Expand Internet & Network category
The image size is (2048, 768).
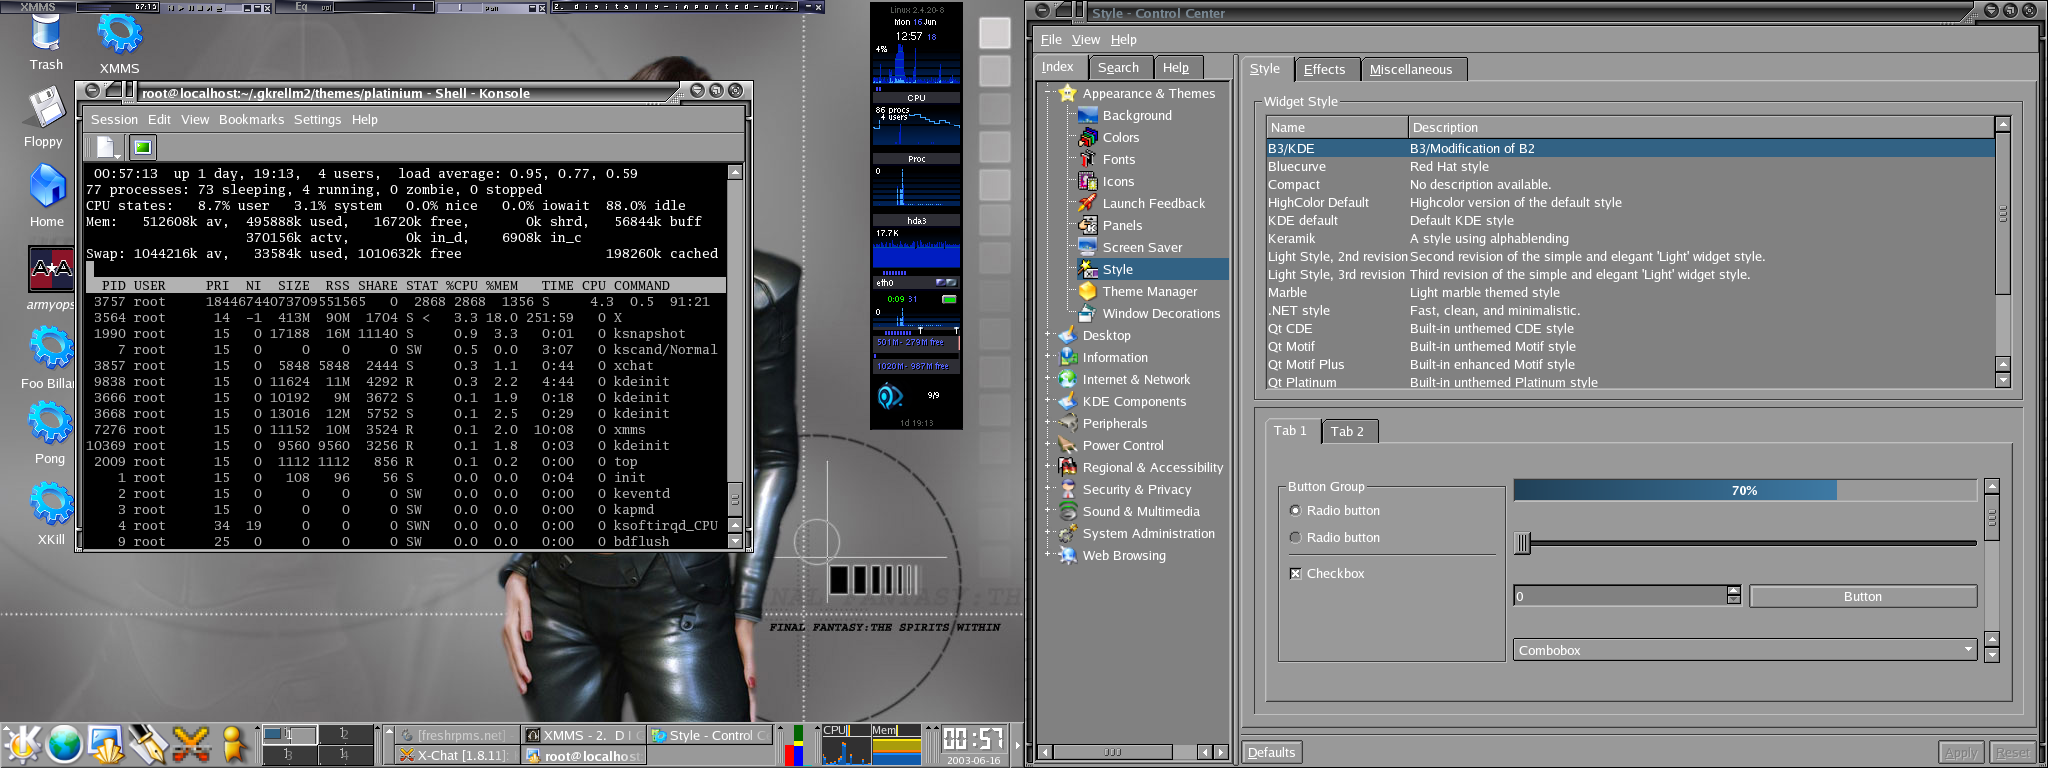1048,380
